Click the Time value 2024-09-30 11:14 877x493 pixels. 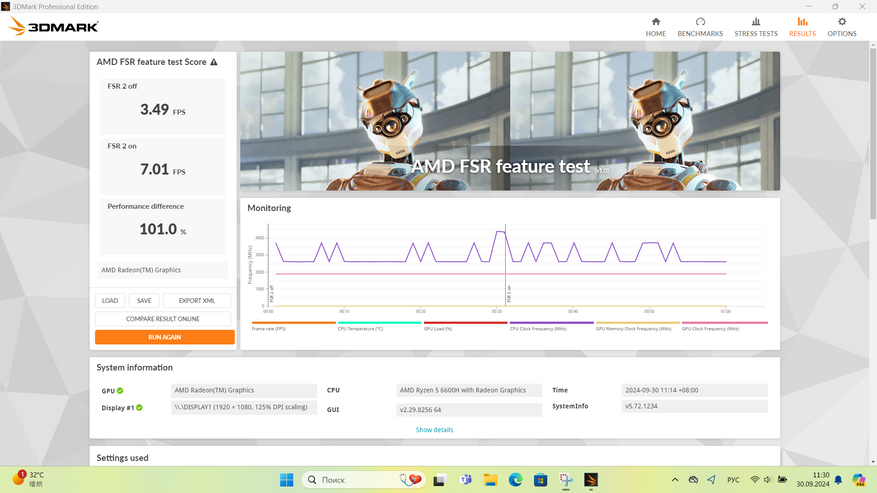694,390
